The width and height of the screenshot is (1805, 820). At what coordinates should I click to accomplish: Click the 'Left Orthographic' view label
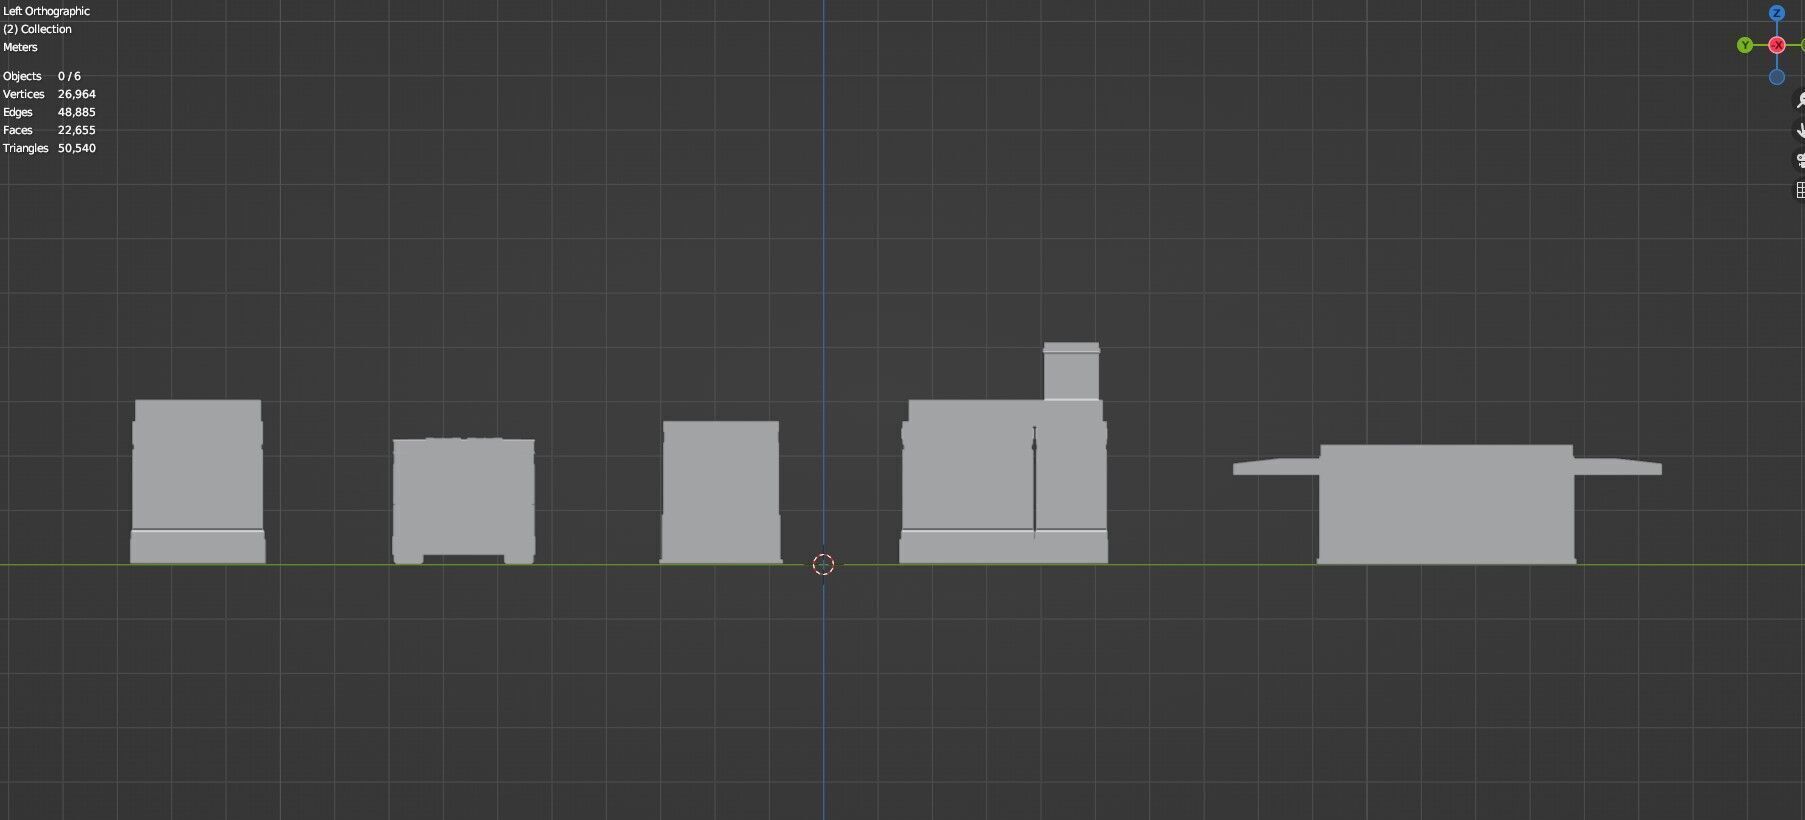pyautogui.click(x=46, y=11)
